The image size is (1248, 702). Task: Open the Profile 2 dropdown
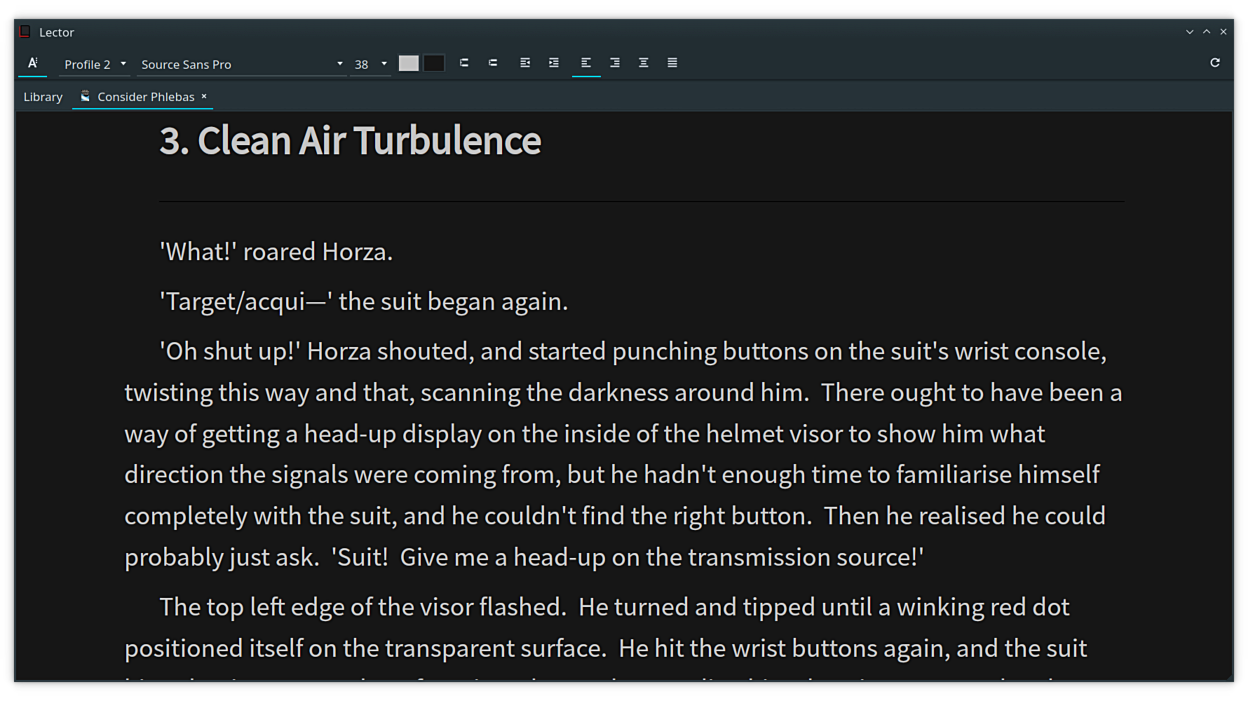click(x=95, y=64)
